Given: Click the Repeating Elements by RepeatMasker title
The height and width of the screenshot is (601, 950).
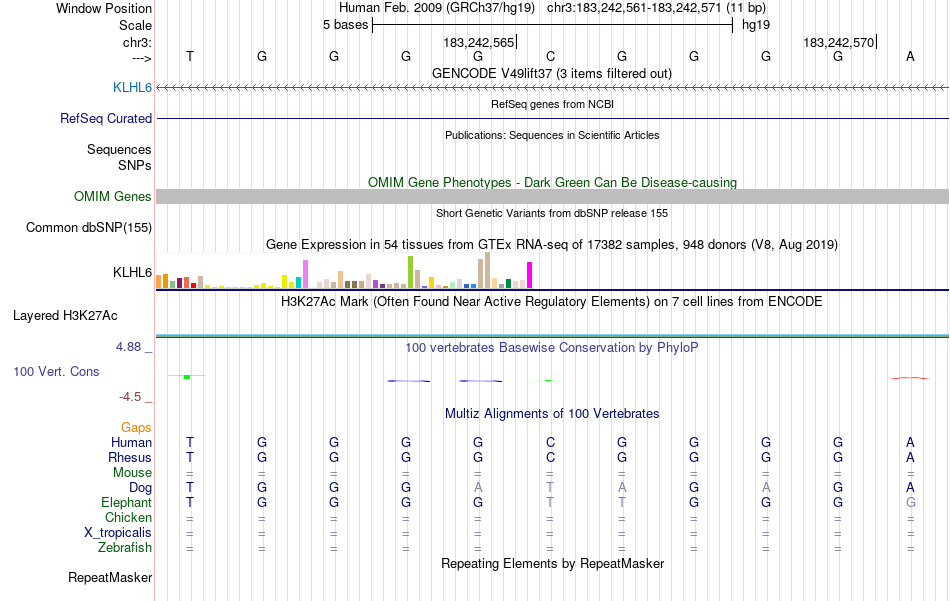Looking at the screenshot, I should (553, 563).
